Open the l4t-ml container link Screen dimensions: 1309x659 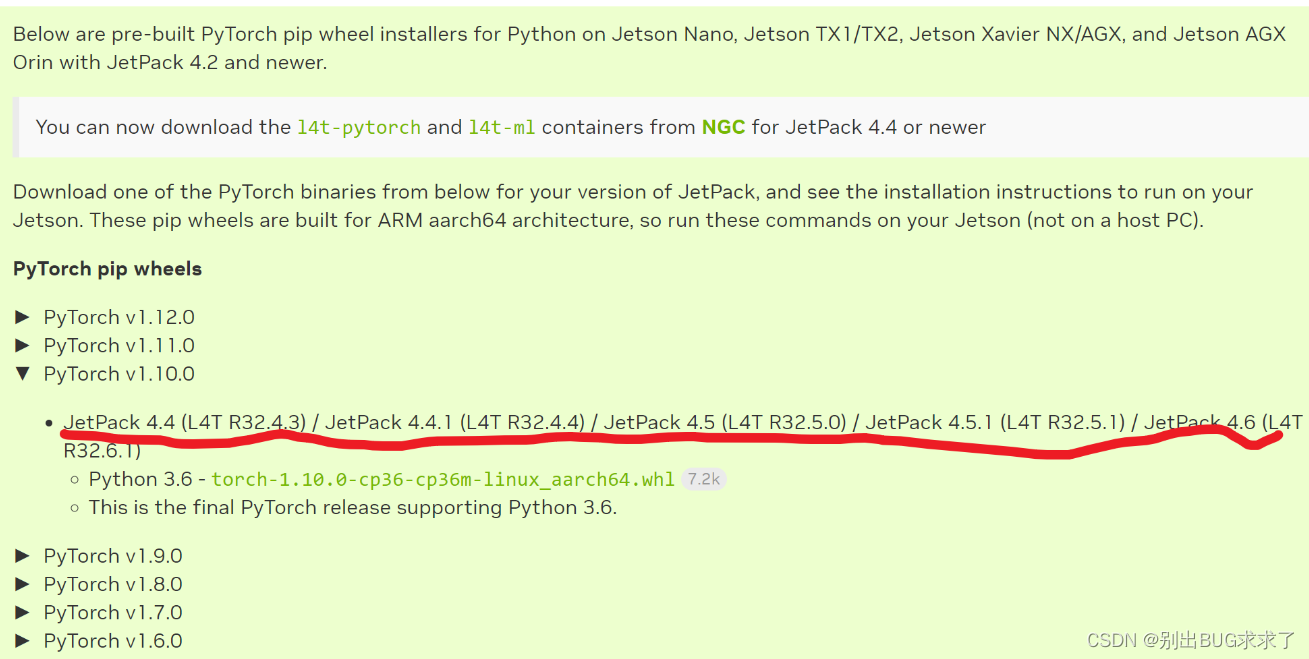coord(502,128)
